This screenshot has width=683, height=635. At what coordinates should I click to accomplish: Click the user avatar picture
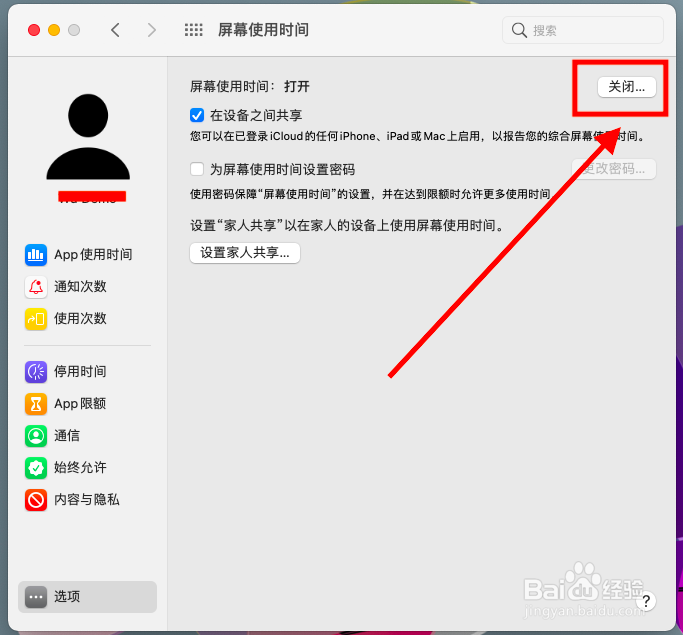88,136
